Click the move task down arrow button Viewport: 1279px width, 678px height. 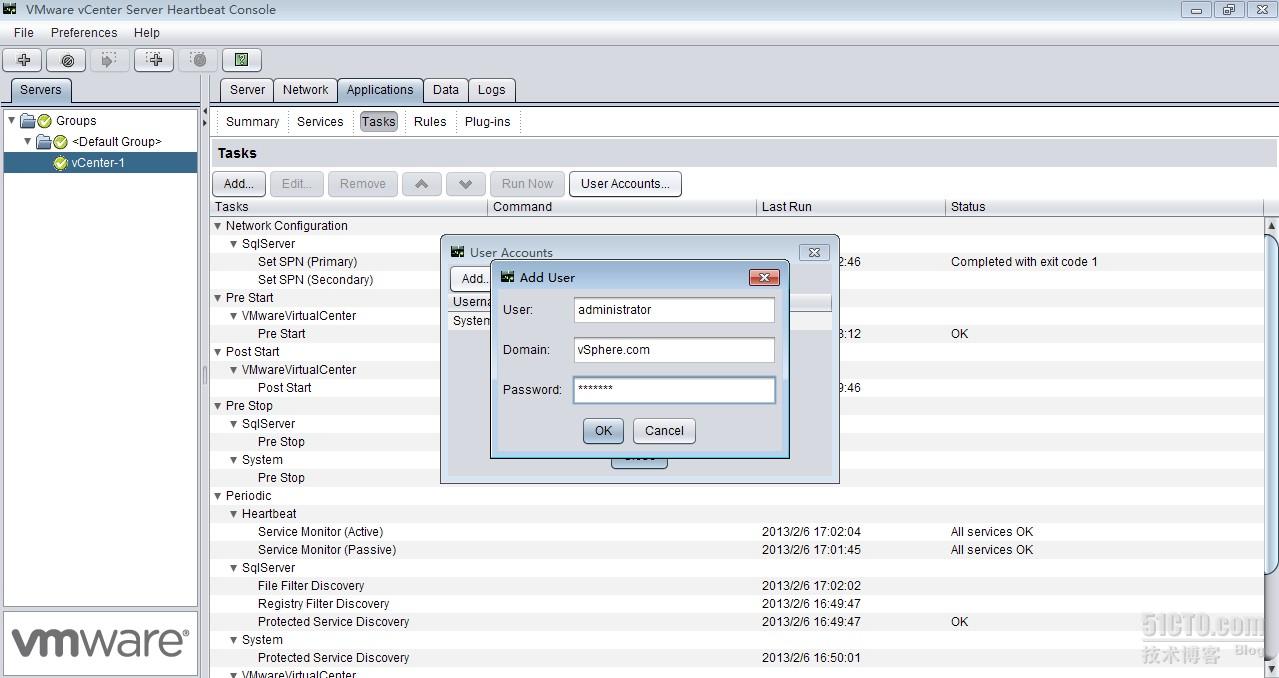465,184
